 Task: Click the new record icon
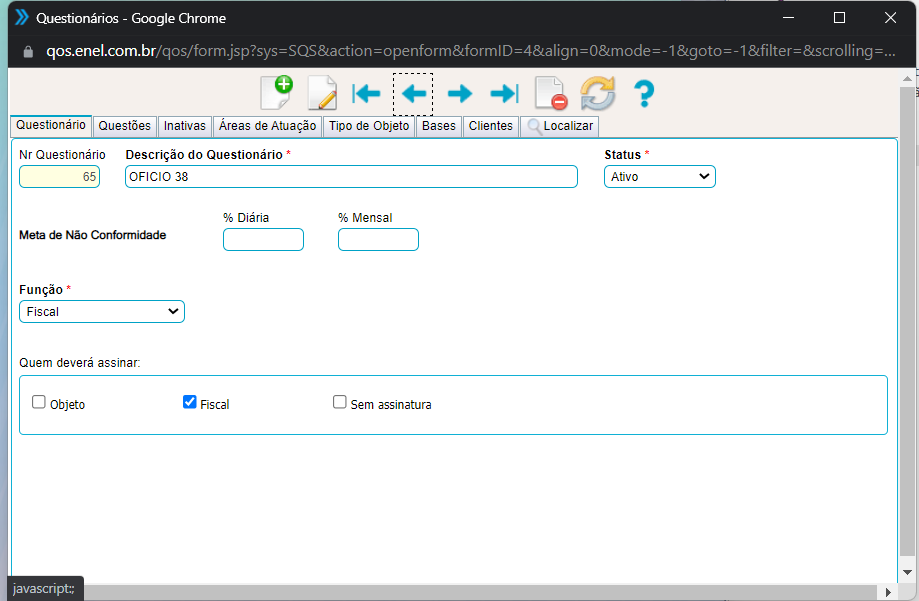(276, 93)
